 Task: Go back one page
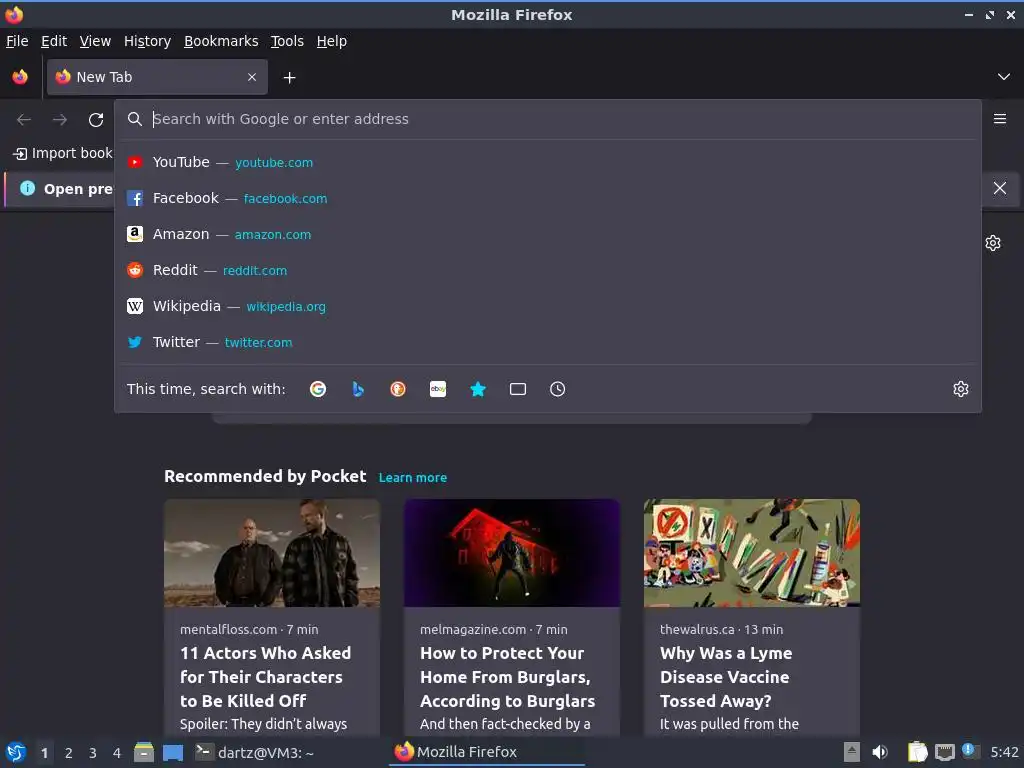click(24, 120)
